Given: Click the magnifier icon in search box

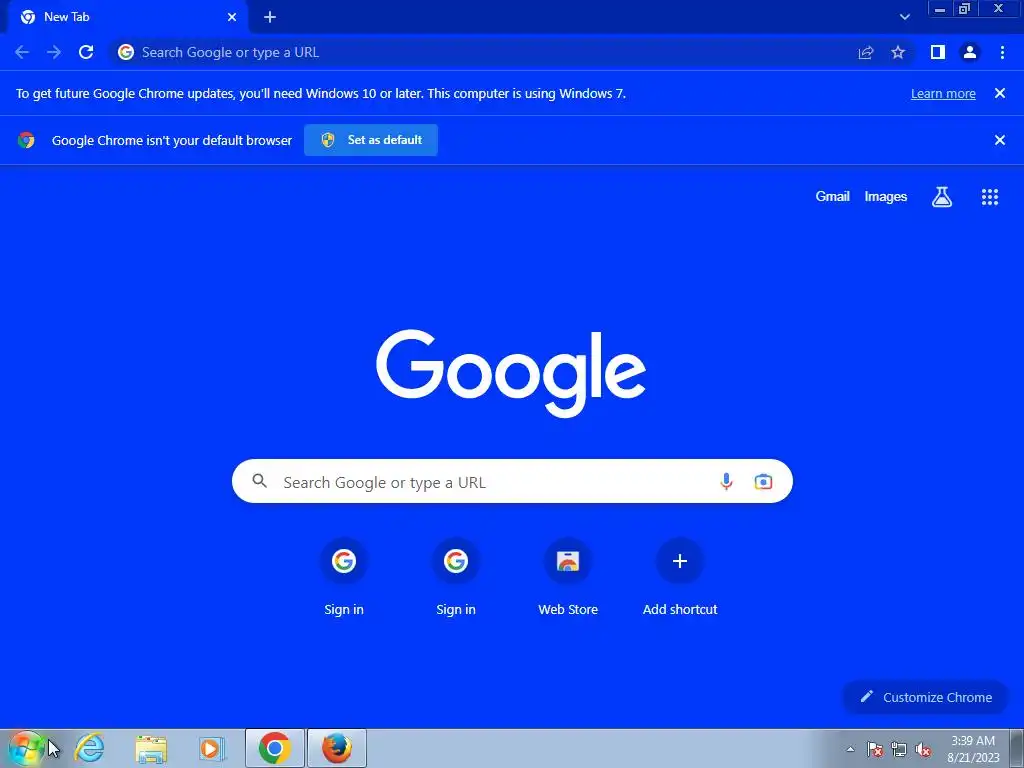Looking at the screenshot, I should (x=259, y=481).
